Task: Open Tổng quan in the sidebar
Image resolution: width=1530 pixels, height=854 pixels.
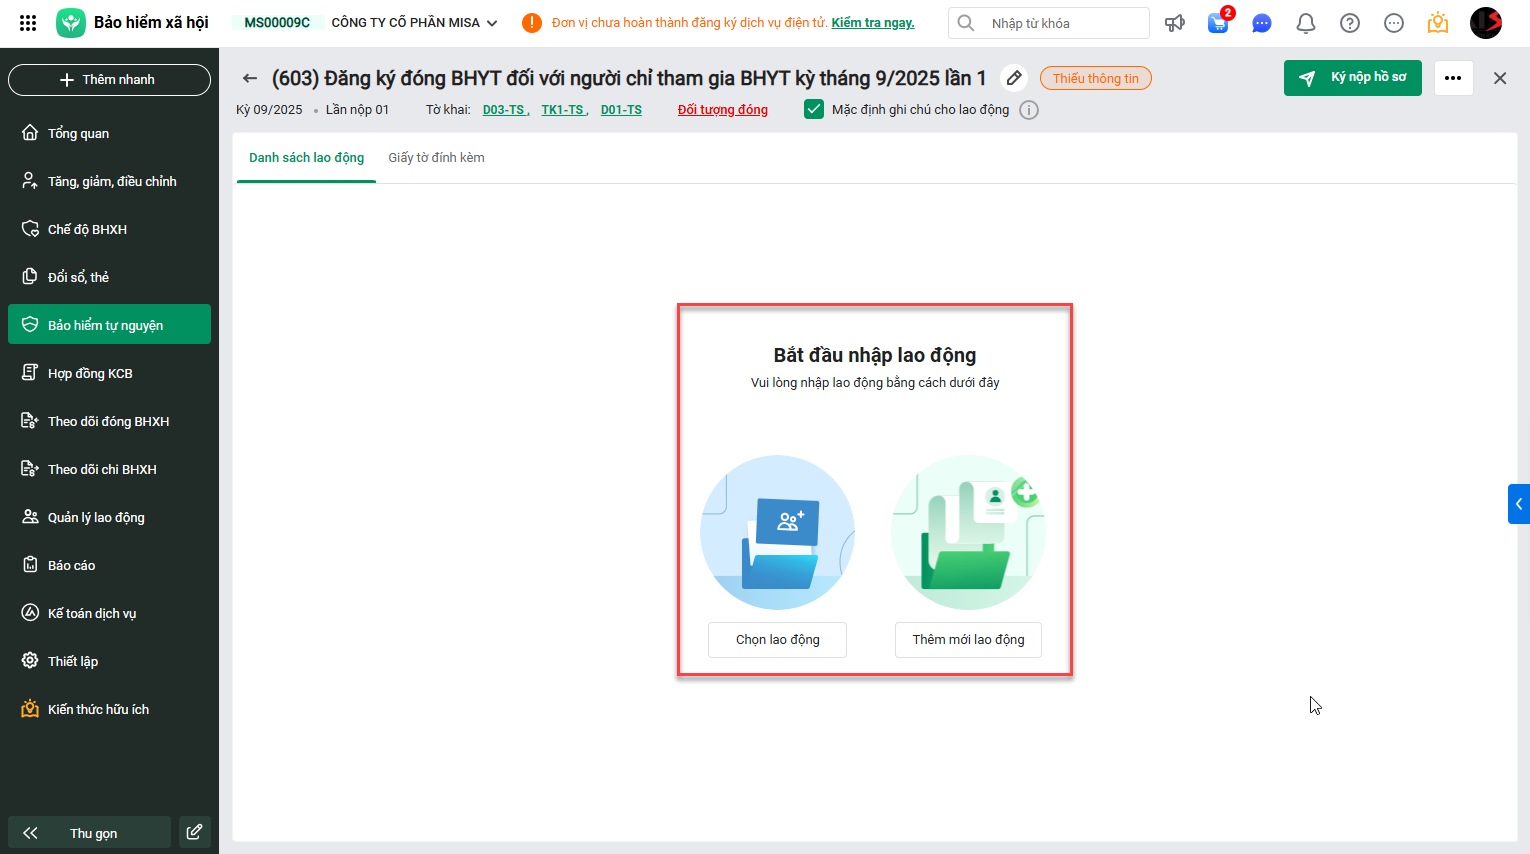Action: 109,133
